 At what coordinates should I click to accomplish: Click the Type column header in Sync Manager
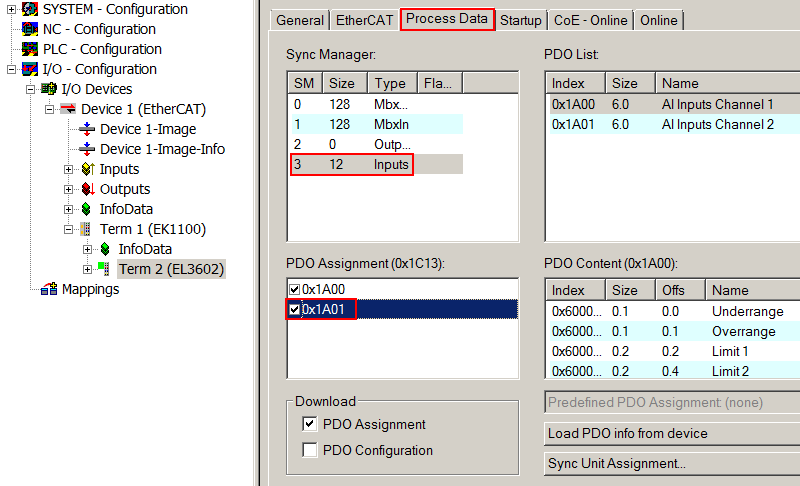392,83
